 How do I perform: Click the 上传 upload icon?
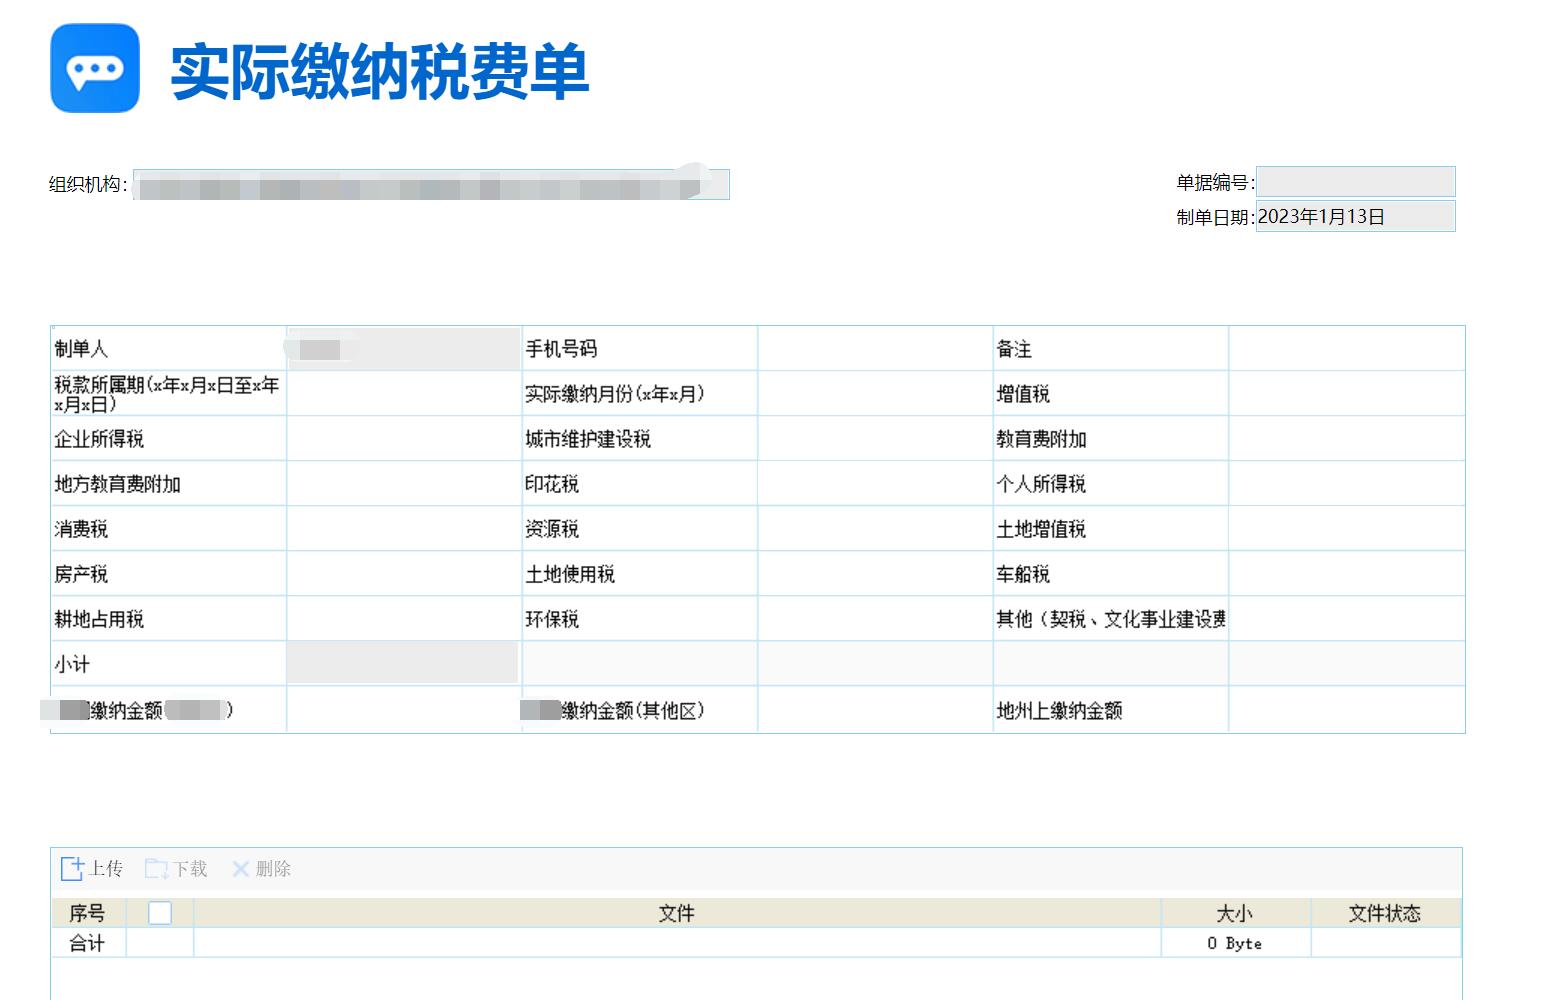point(72,869)
